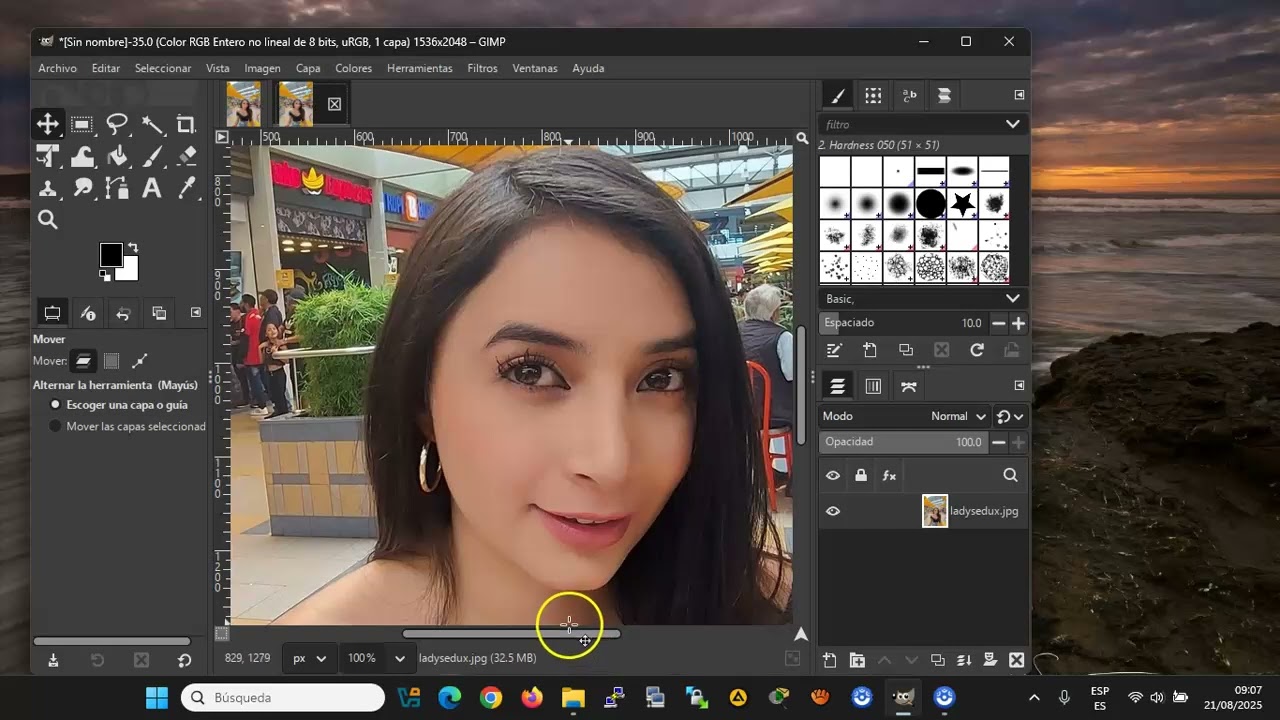Image resolution: width=1280 pixels, height=720 pixels.
Task: Decrease Espaciado with the minus button
Action: tap(998, 323)
